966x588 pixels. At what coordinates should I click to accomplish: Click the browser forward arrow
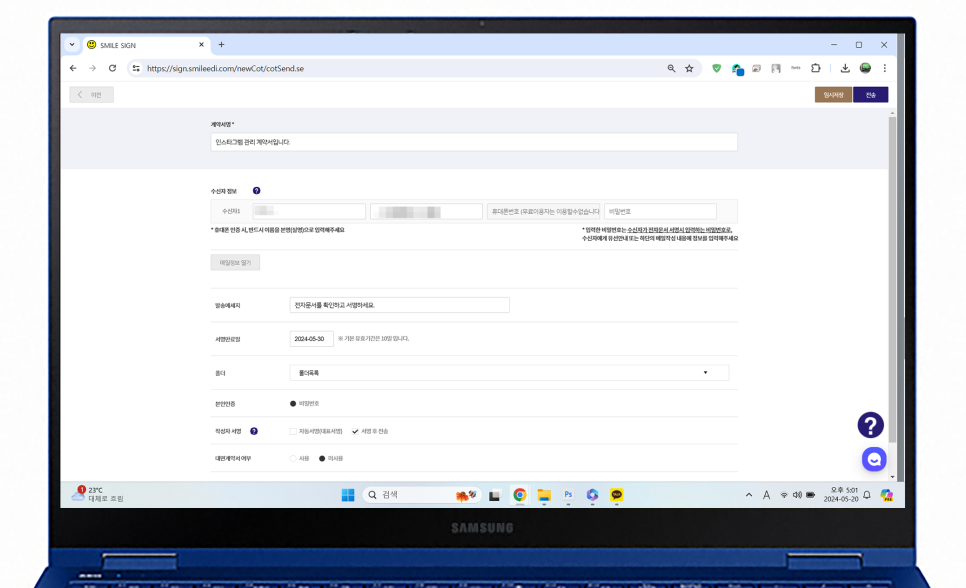pos(92,68)
